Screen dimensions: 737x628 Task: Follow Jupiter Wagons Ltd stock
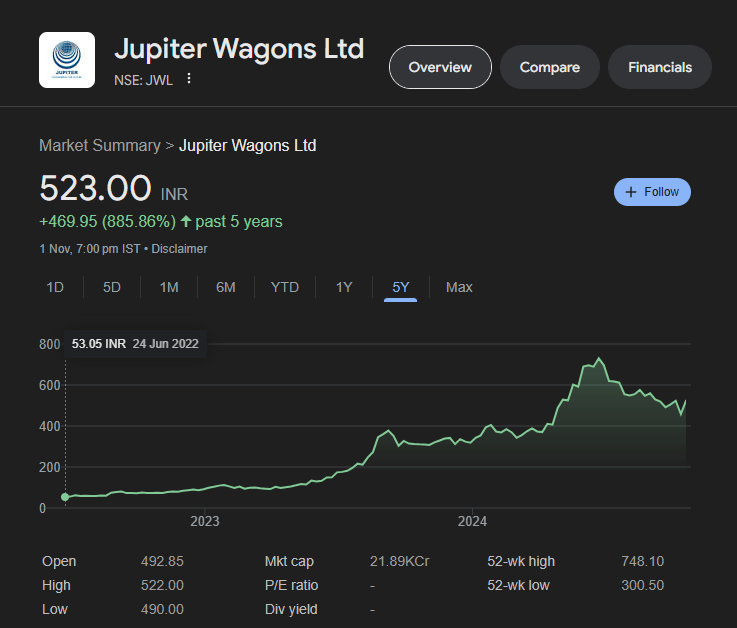pos(652,192)
